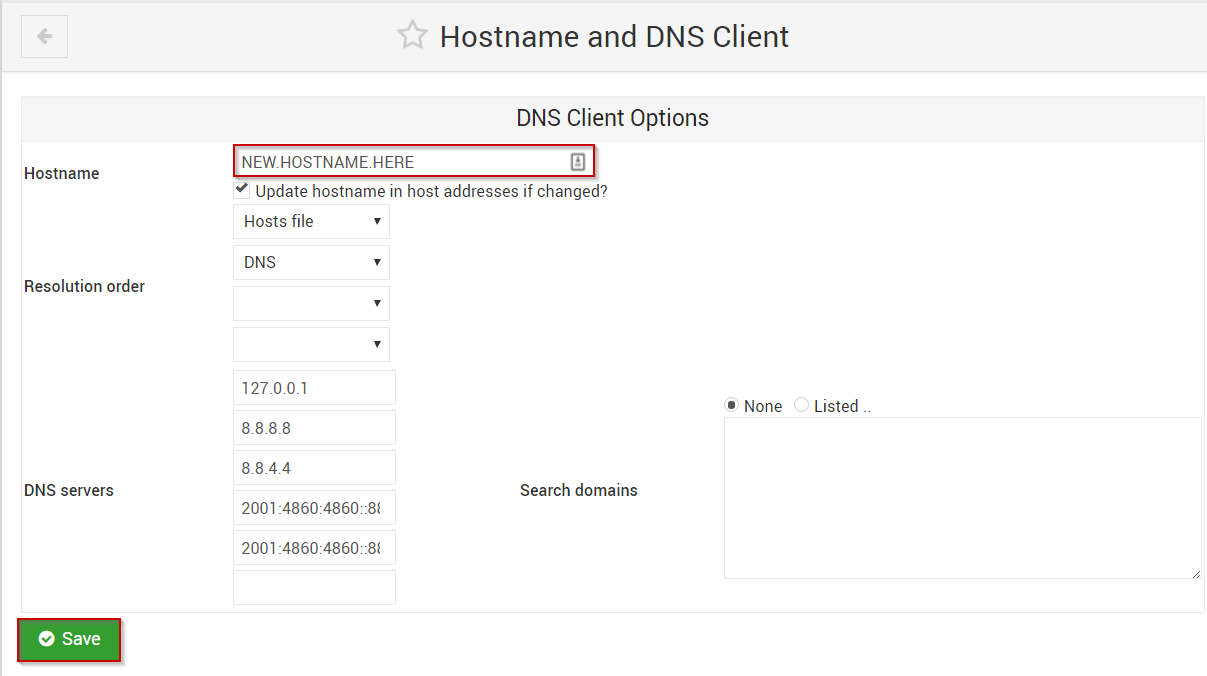Click the 'Hostname and DNS Client' page title

point(613,36)
